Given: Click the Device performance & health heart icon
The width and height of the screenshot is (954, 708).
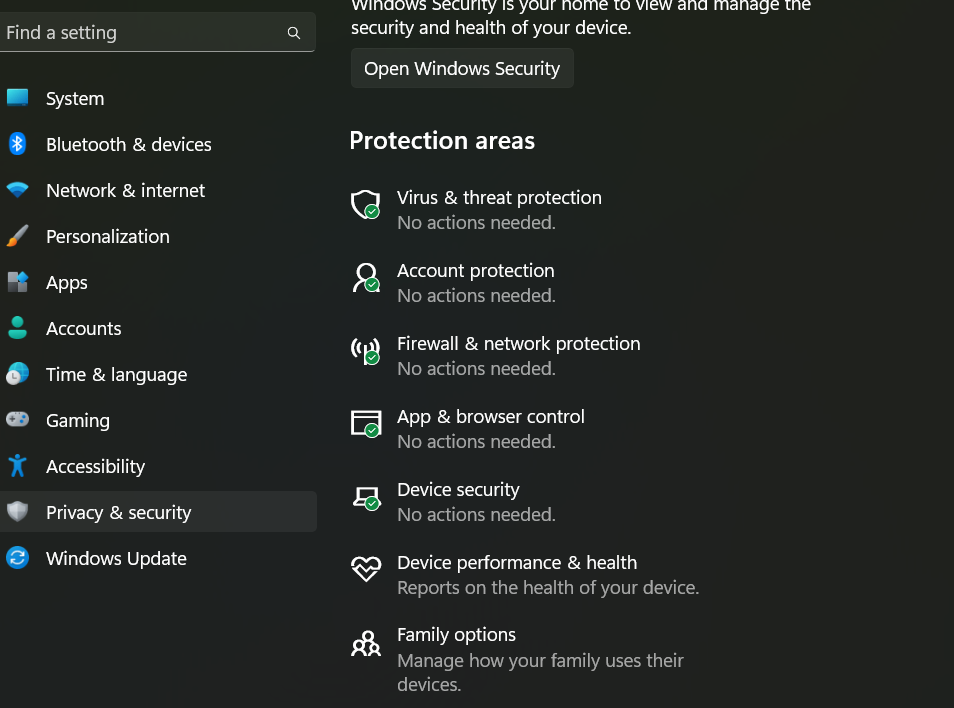Looking at the screenshot, I should coord(366,569).
